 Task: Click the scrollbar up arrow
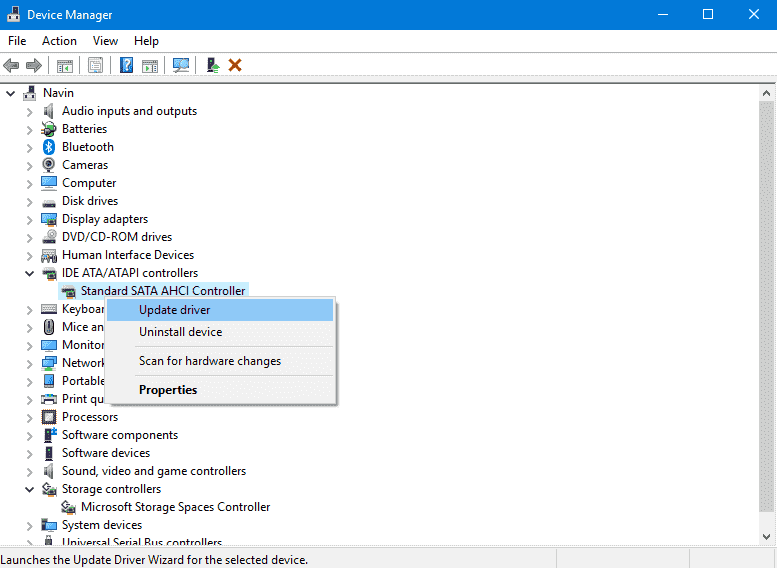point(766,93)
